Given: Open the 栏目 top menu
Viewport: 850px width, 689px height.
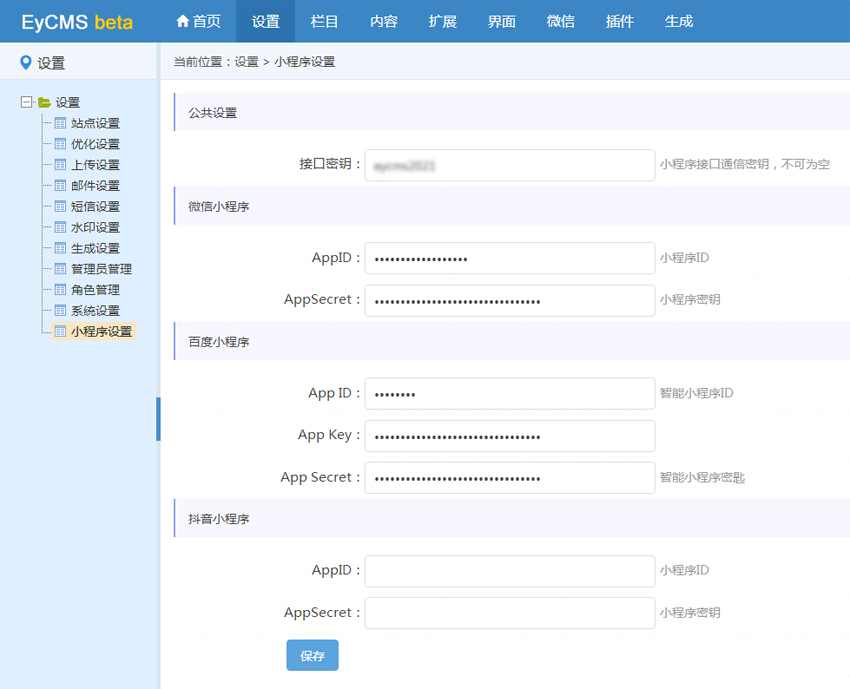Looking at the screenshot, I should 325,21.
